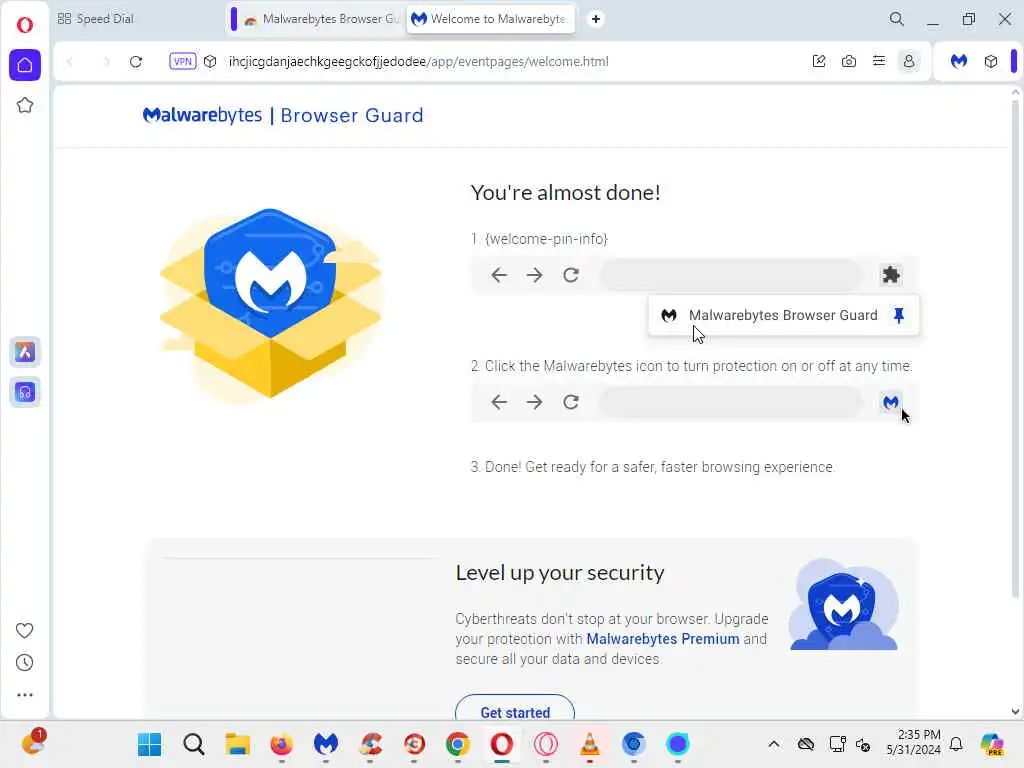Open the extensions cube icon in toolbar
The width and height of the screenshot is (1024, 768).
point(991,61)
